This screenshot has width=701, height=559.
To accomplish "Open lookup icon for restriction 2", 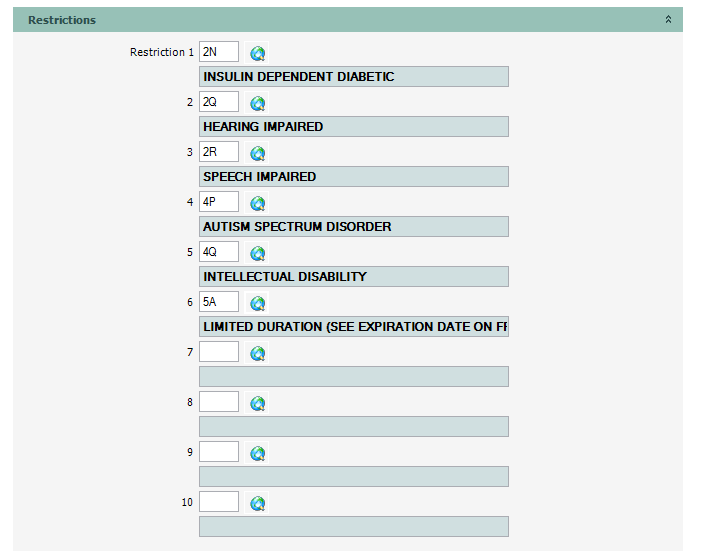I will click(257, 103).
